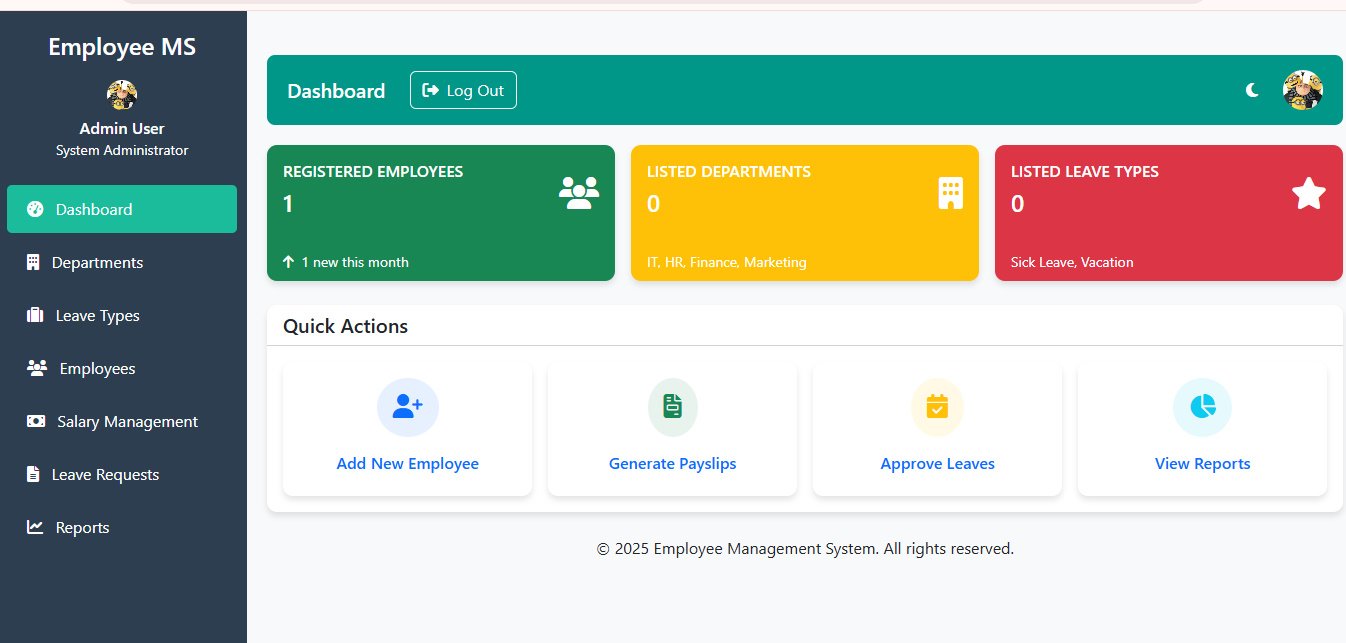The image size is (1346, 643).
Task: Click the Generate Payslips link text
Action: tap(672, 464)
